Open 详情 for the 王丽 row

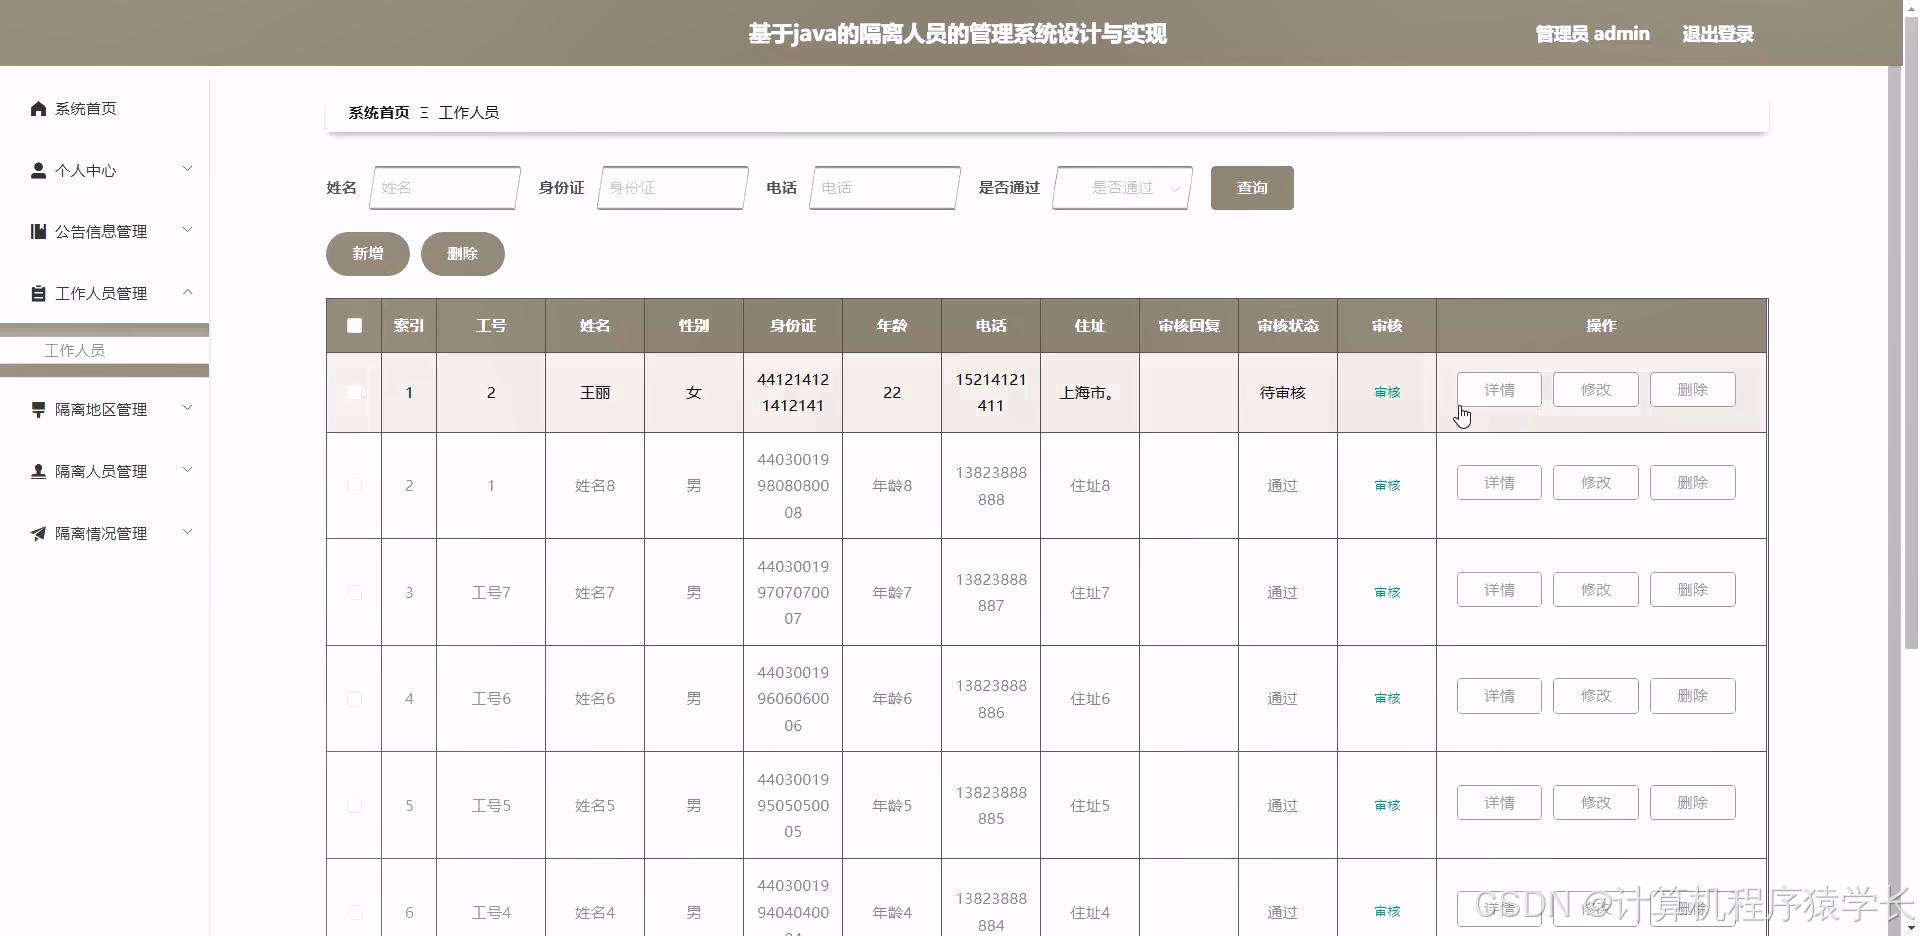click(1499, 390)
